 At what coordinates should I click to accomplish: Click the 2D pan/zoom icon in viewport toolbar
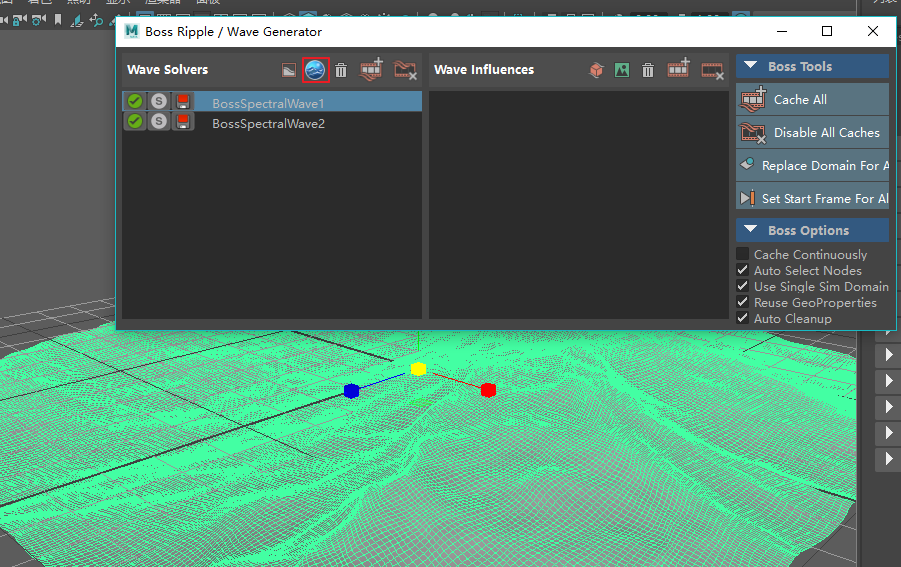point(96,20)
